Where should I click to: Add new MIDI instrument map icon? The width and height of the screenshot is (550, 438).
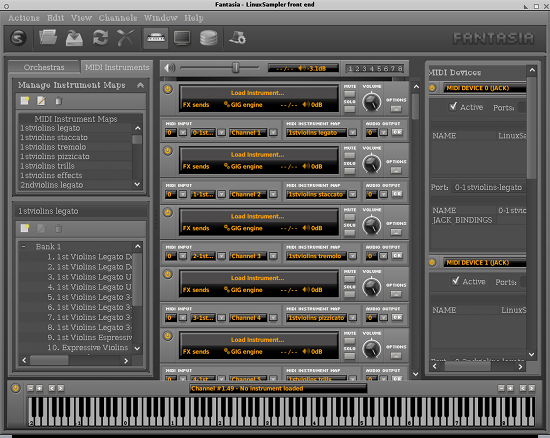coord(25,101)
